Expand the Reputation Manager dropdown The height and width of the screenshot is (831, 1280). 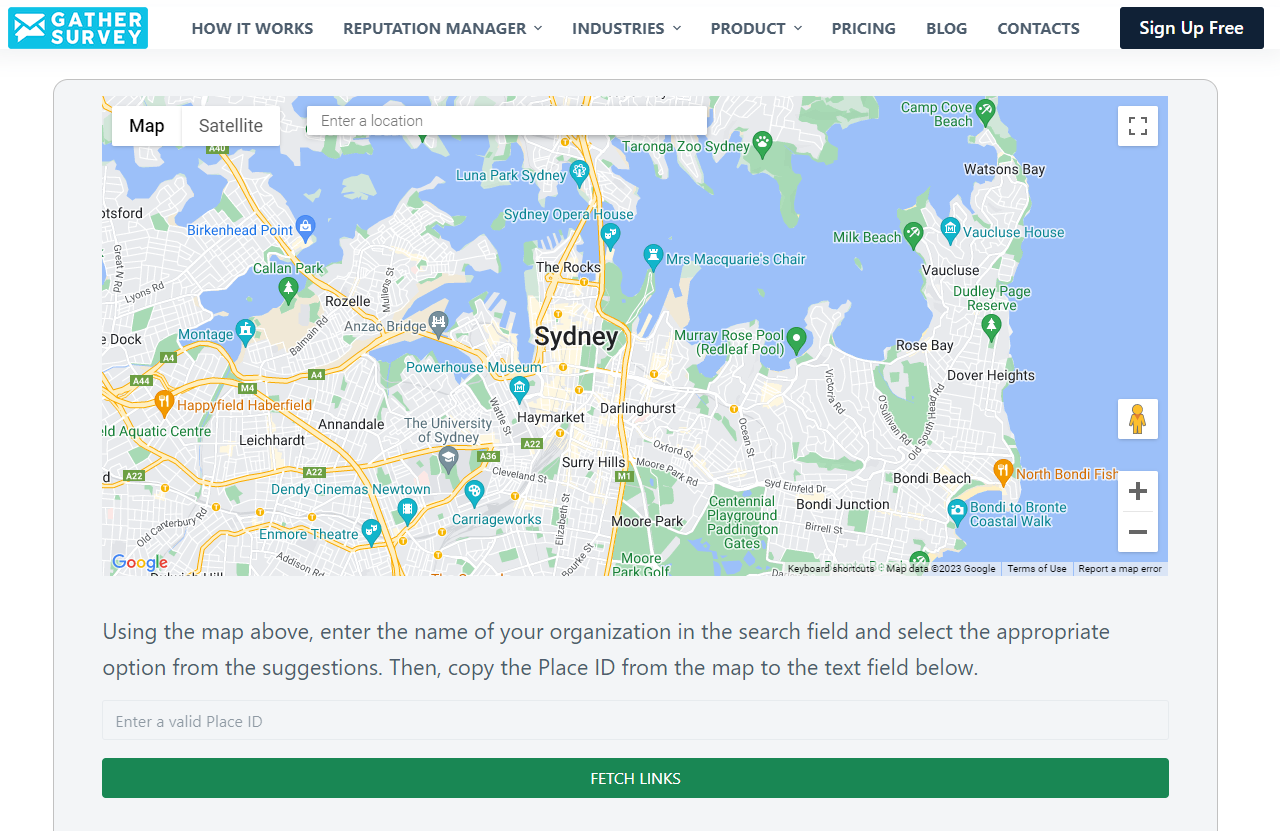click(x=442, y=28)
